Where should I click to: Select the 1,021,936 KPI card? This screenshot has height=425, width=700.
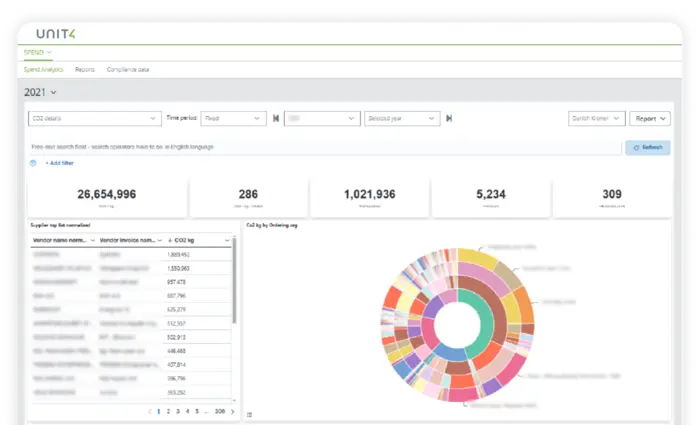tap(370, 198)
